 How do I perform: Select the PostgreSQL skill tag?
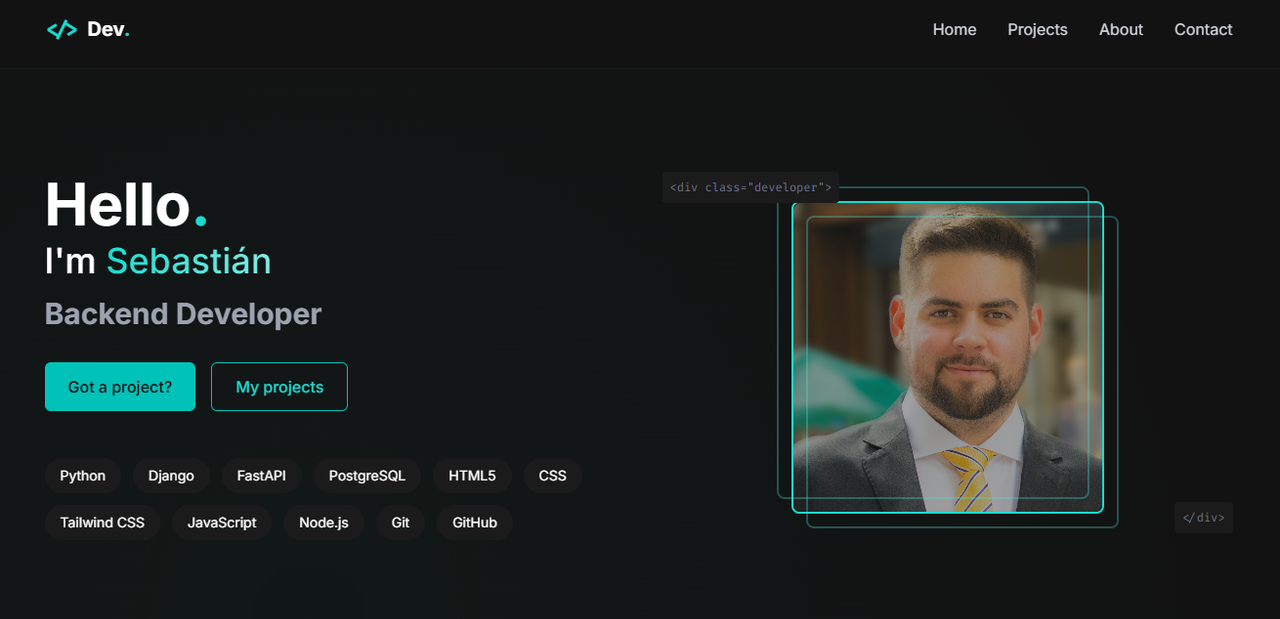point(367,476)
